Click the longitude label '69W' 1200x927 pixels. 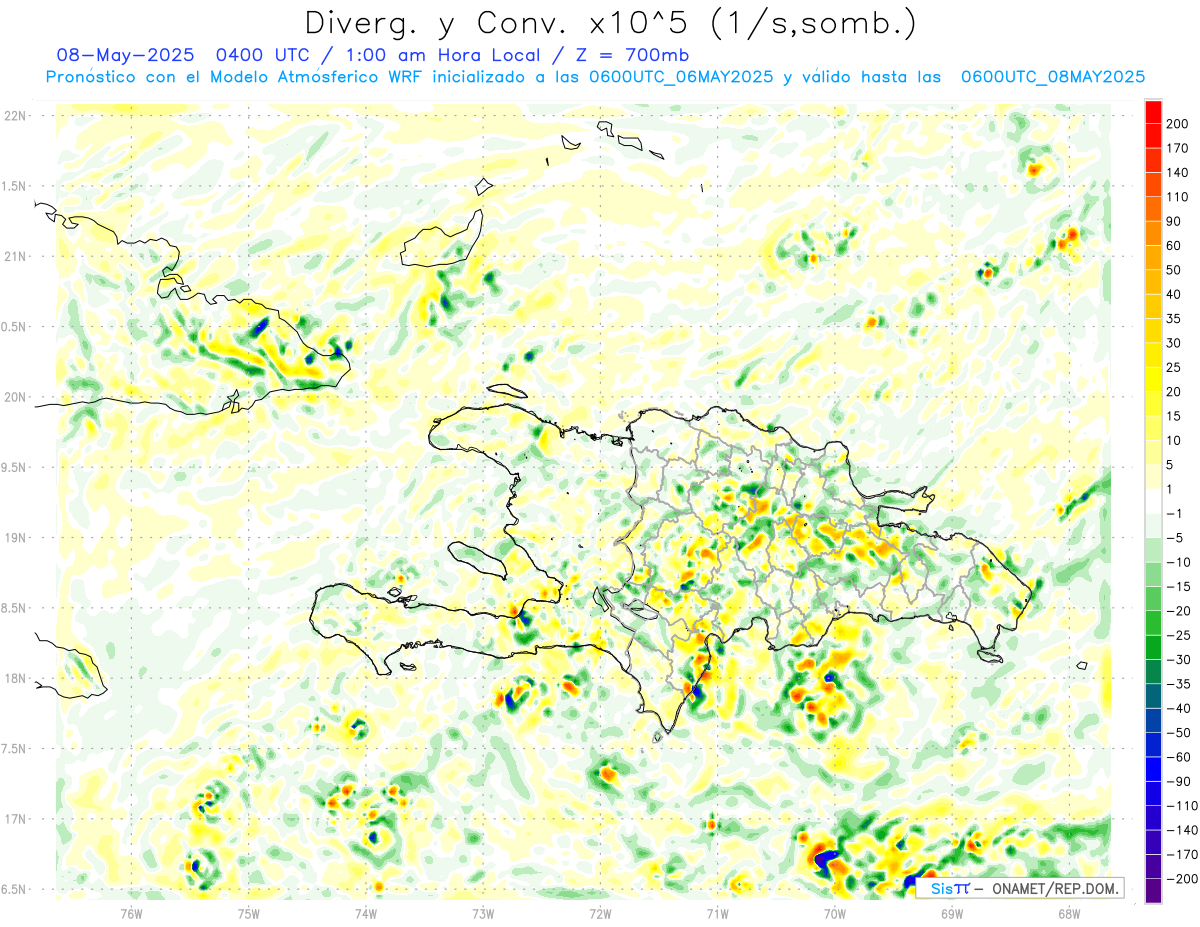(952, 913)
